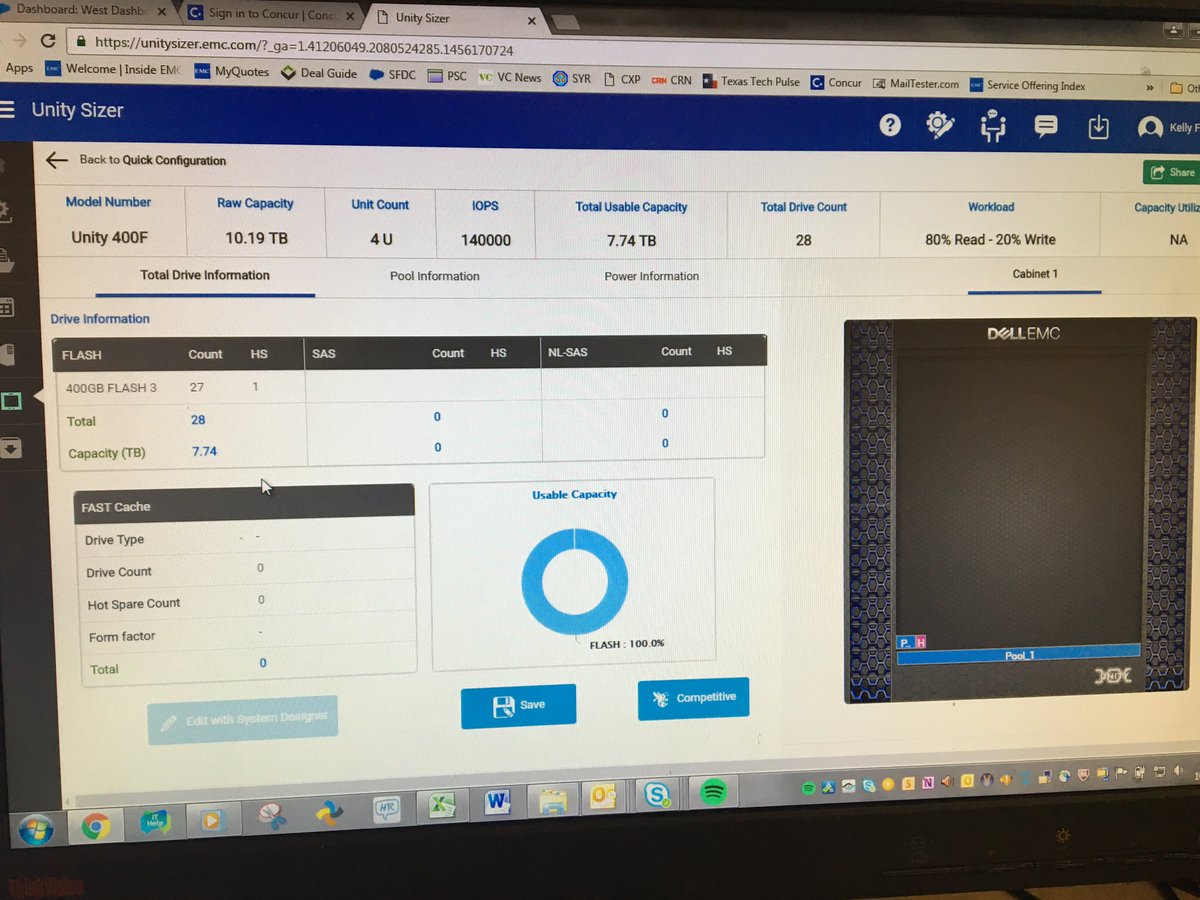Switch to Total Drive Information tab

pyautogui.click(x=205, y=275)
